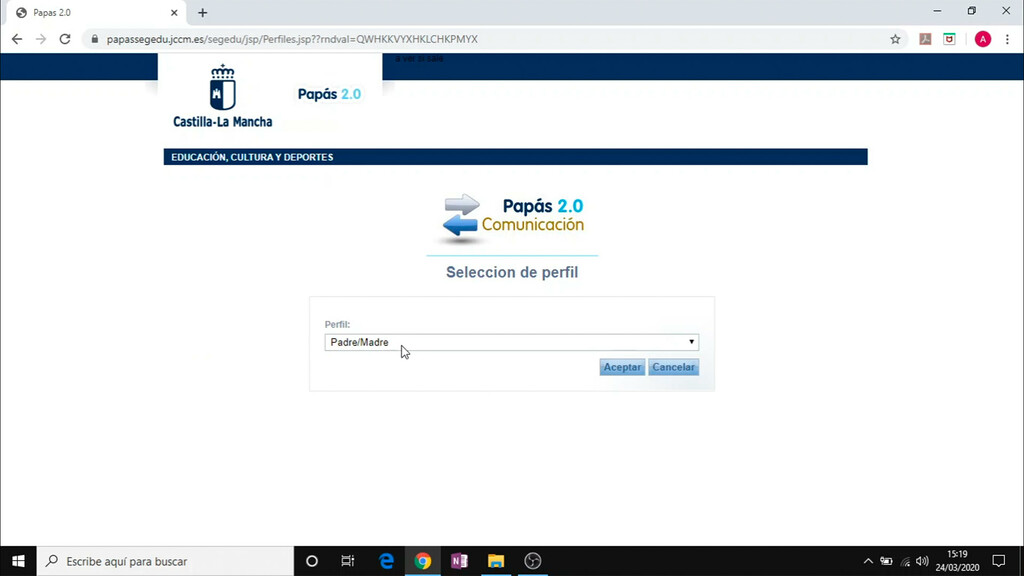
Task: Open the Windows Start menu
Action: pos(18,561)
